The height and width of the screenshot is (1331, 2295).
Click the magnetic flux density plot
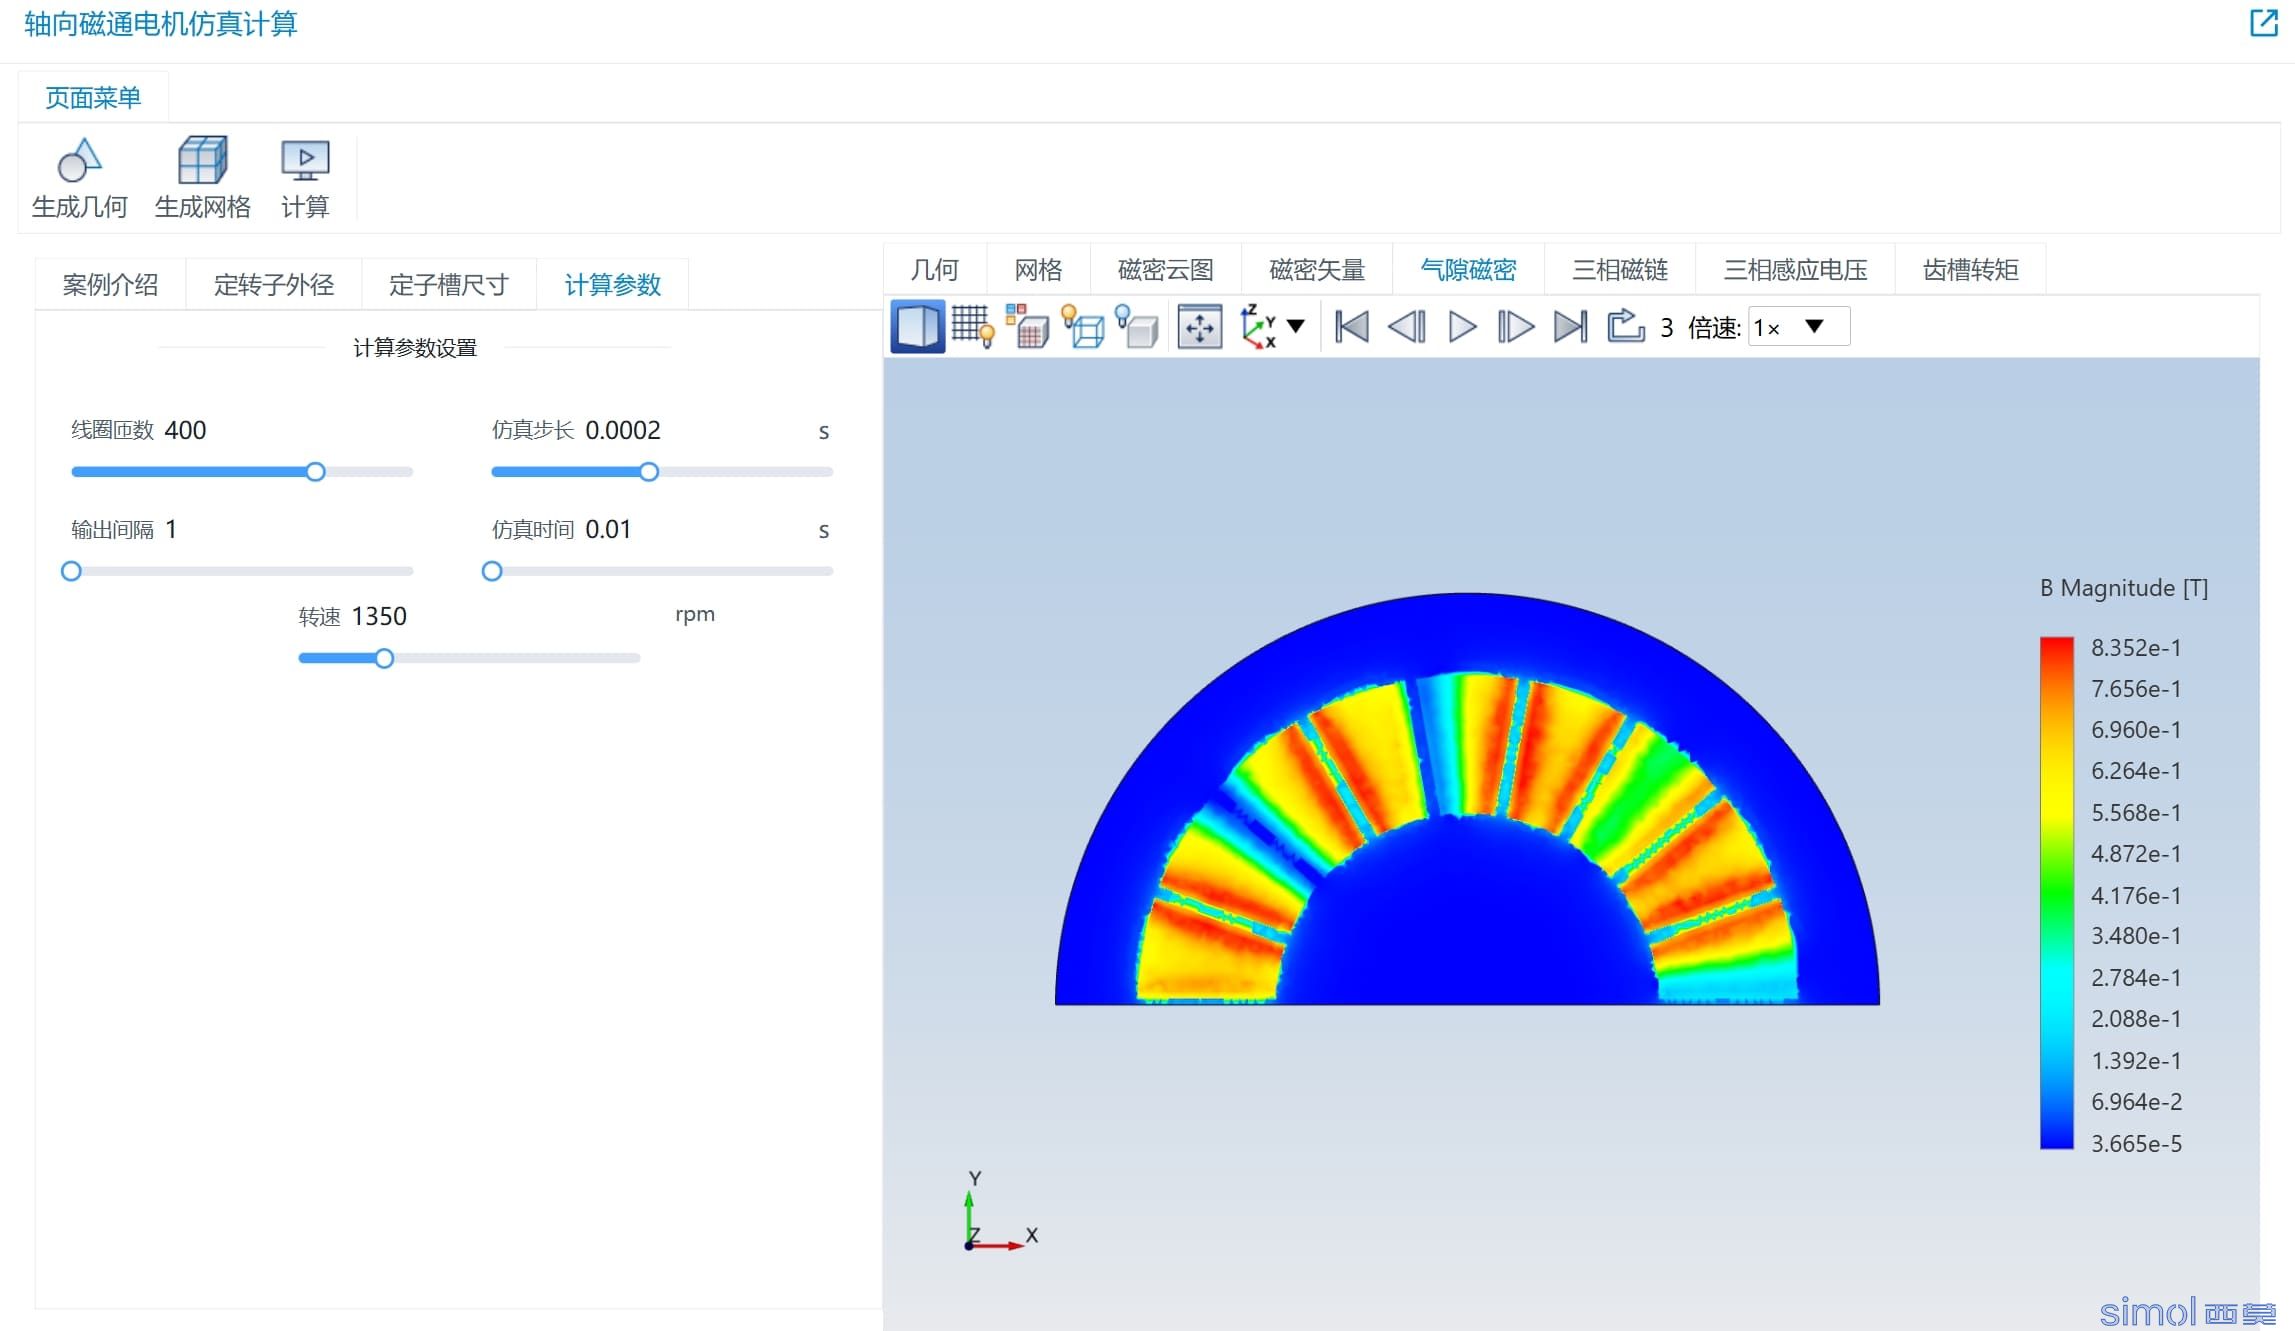[1467, 799]
